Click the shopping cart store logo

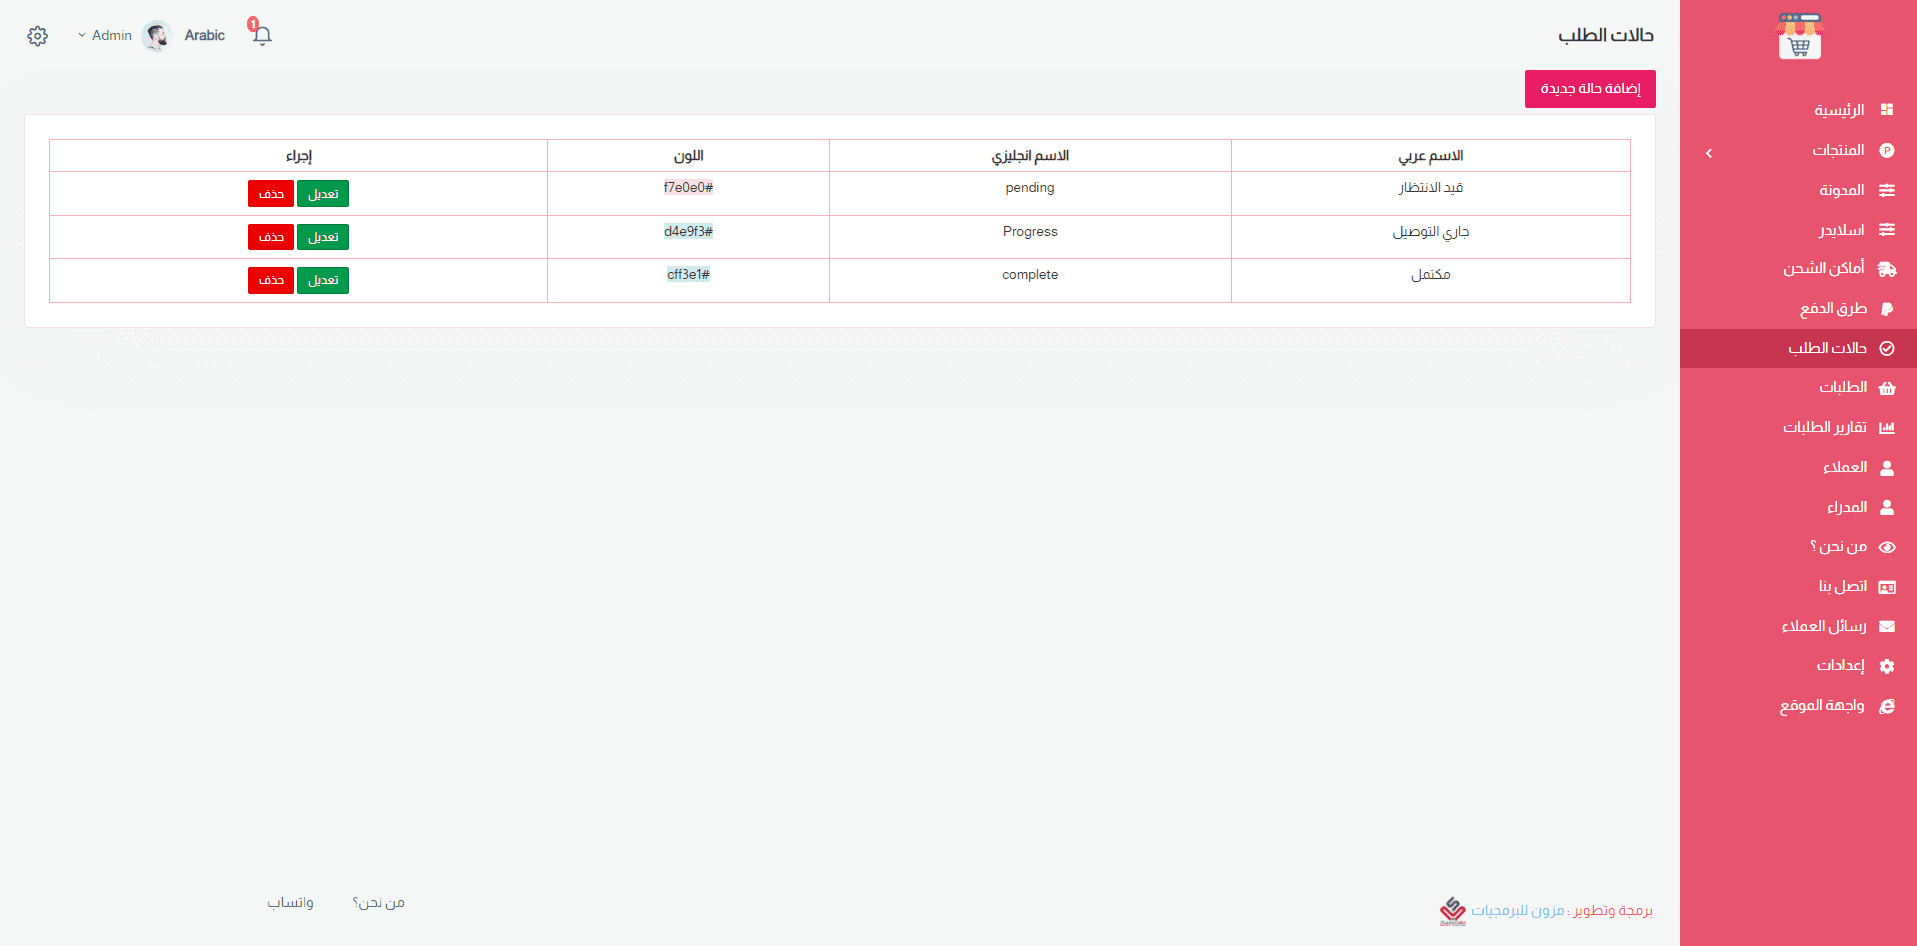click(1799, 37)
